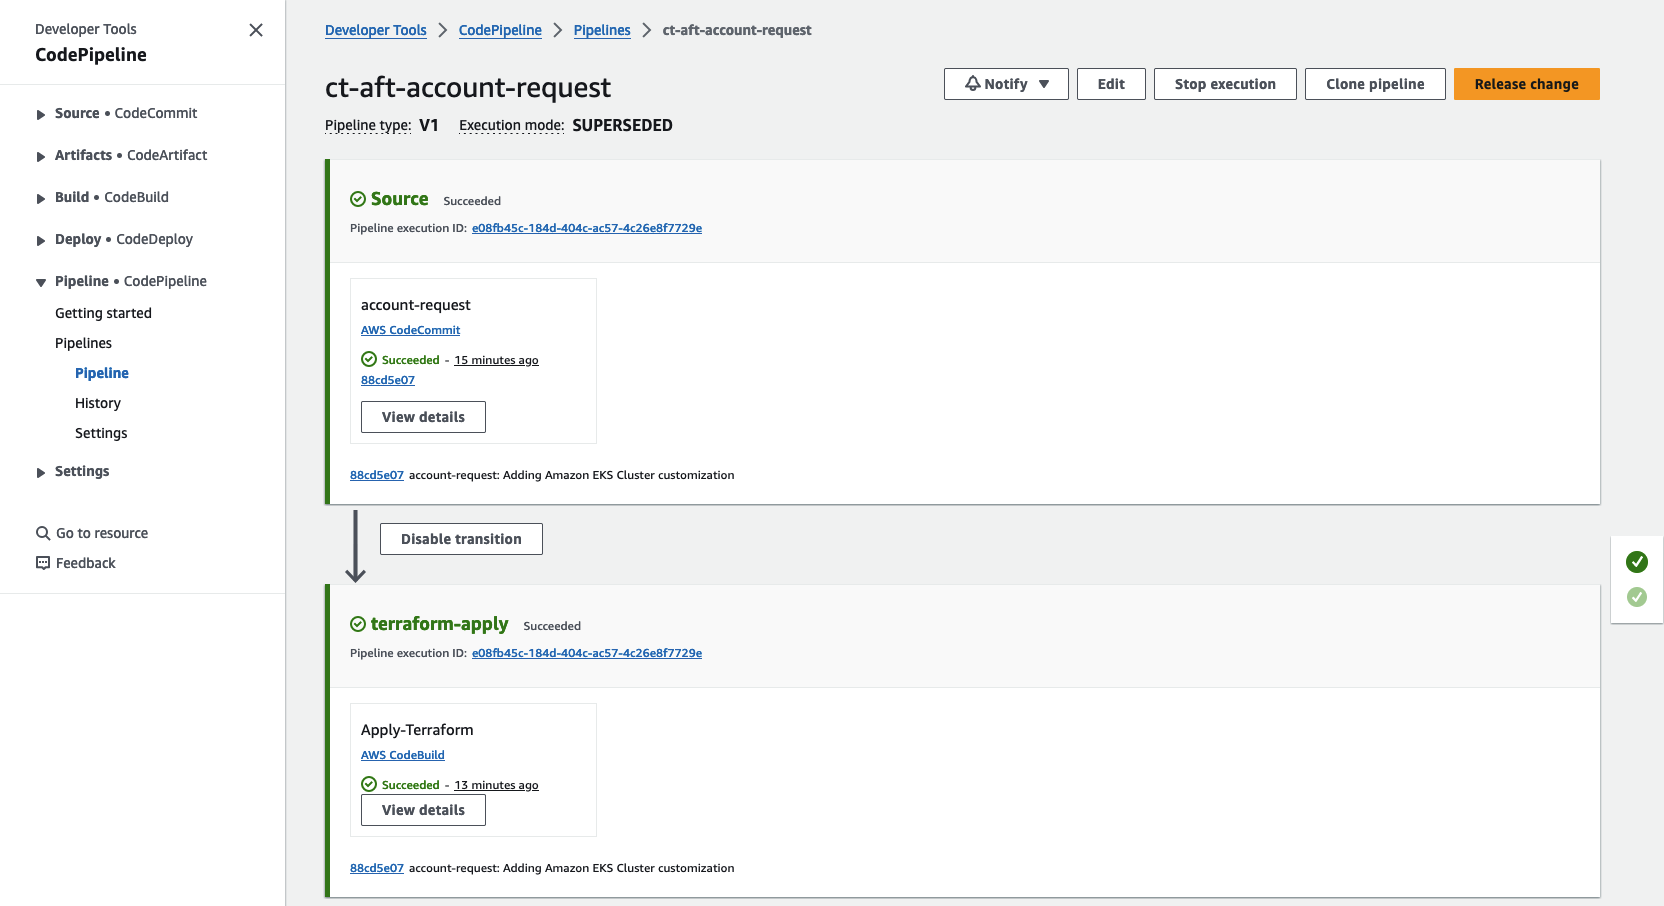Select Getting started in the sidebar
This screenshot has width=1664, height=906.
pyautogui.click(x=103, y=313)
